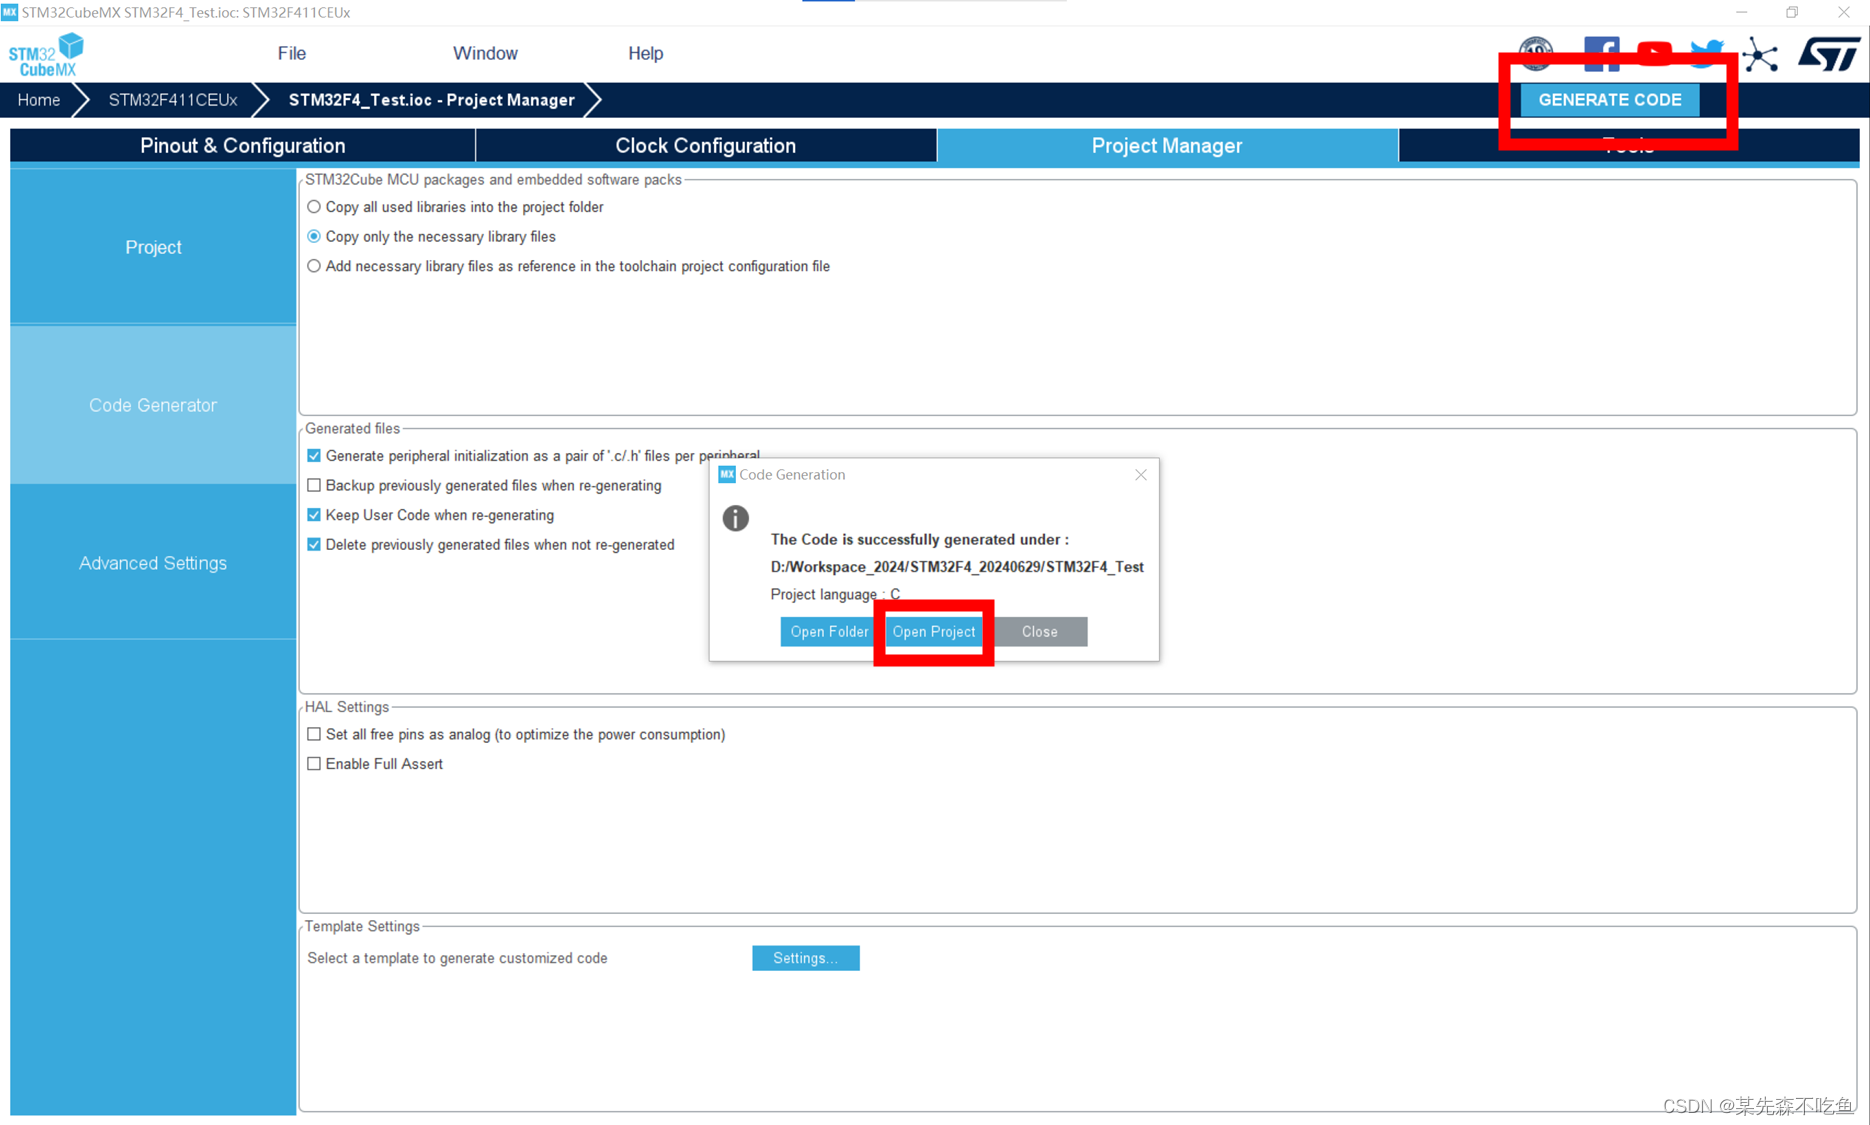This screenshot has width=1870, height=1125.
Task: Open the Window menu
Action: tap(485, 53)
